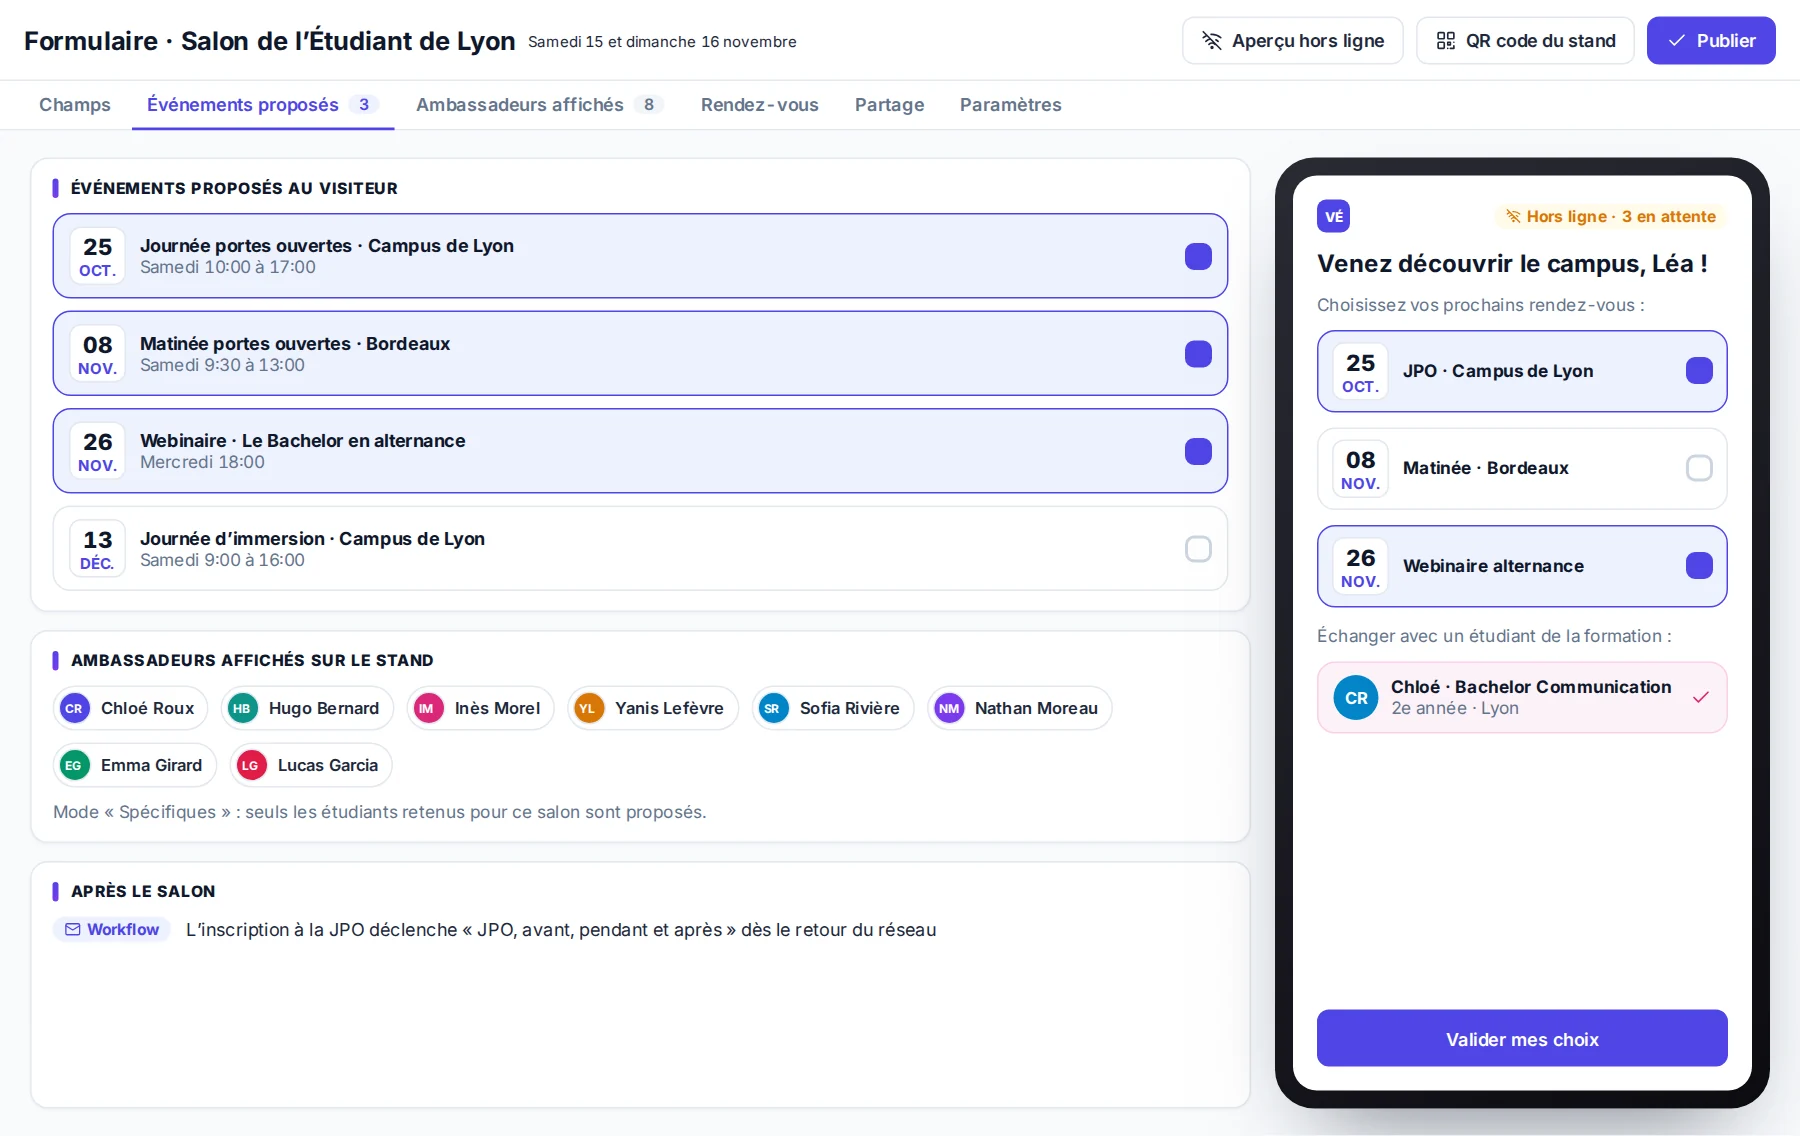Image resolution: width=1800 pixels, height=1136 pixels.
Task: Switch to Ambassadeurs affichés tab
Action: tap(540, 105)
